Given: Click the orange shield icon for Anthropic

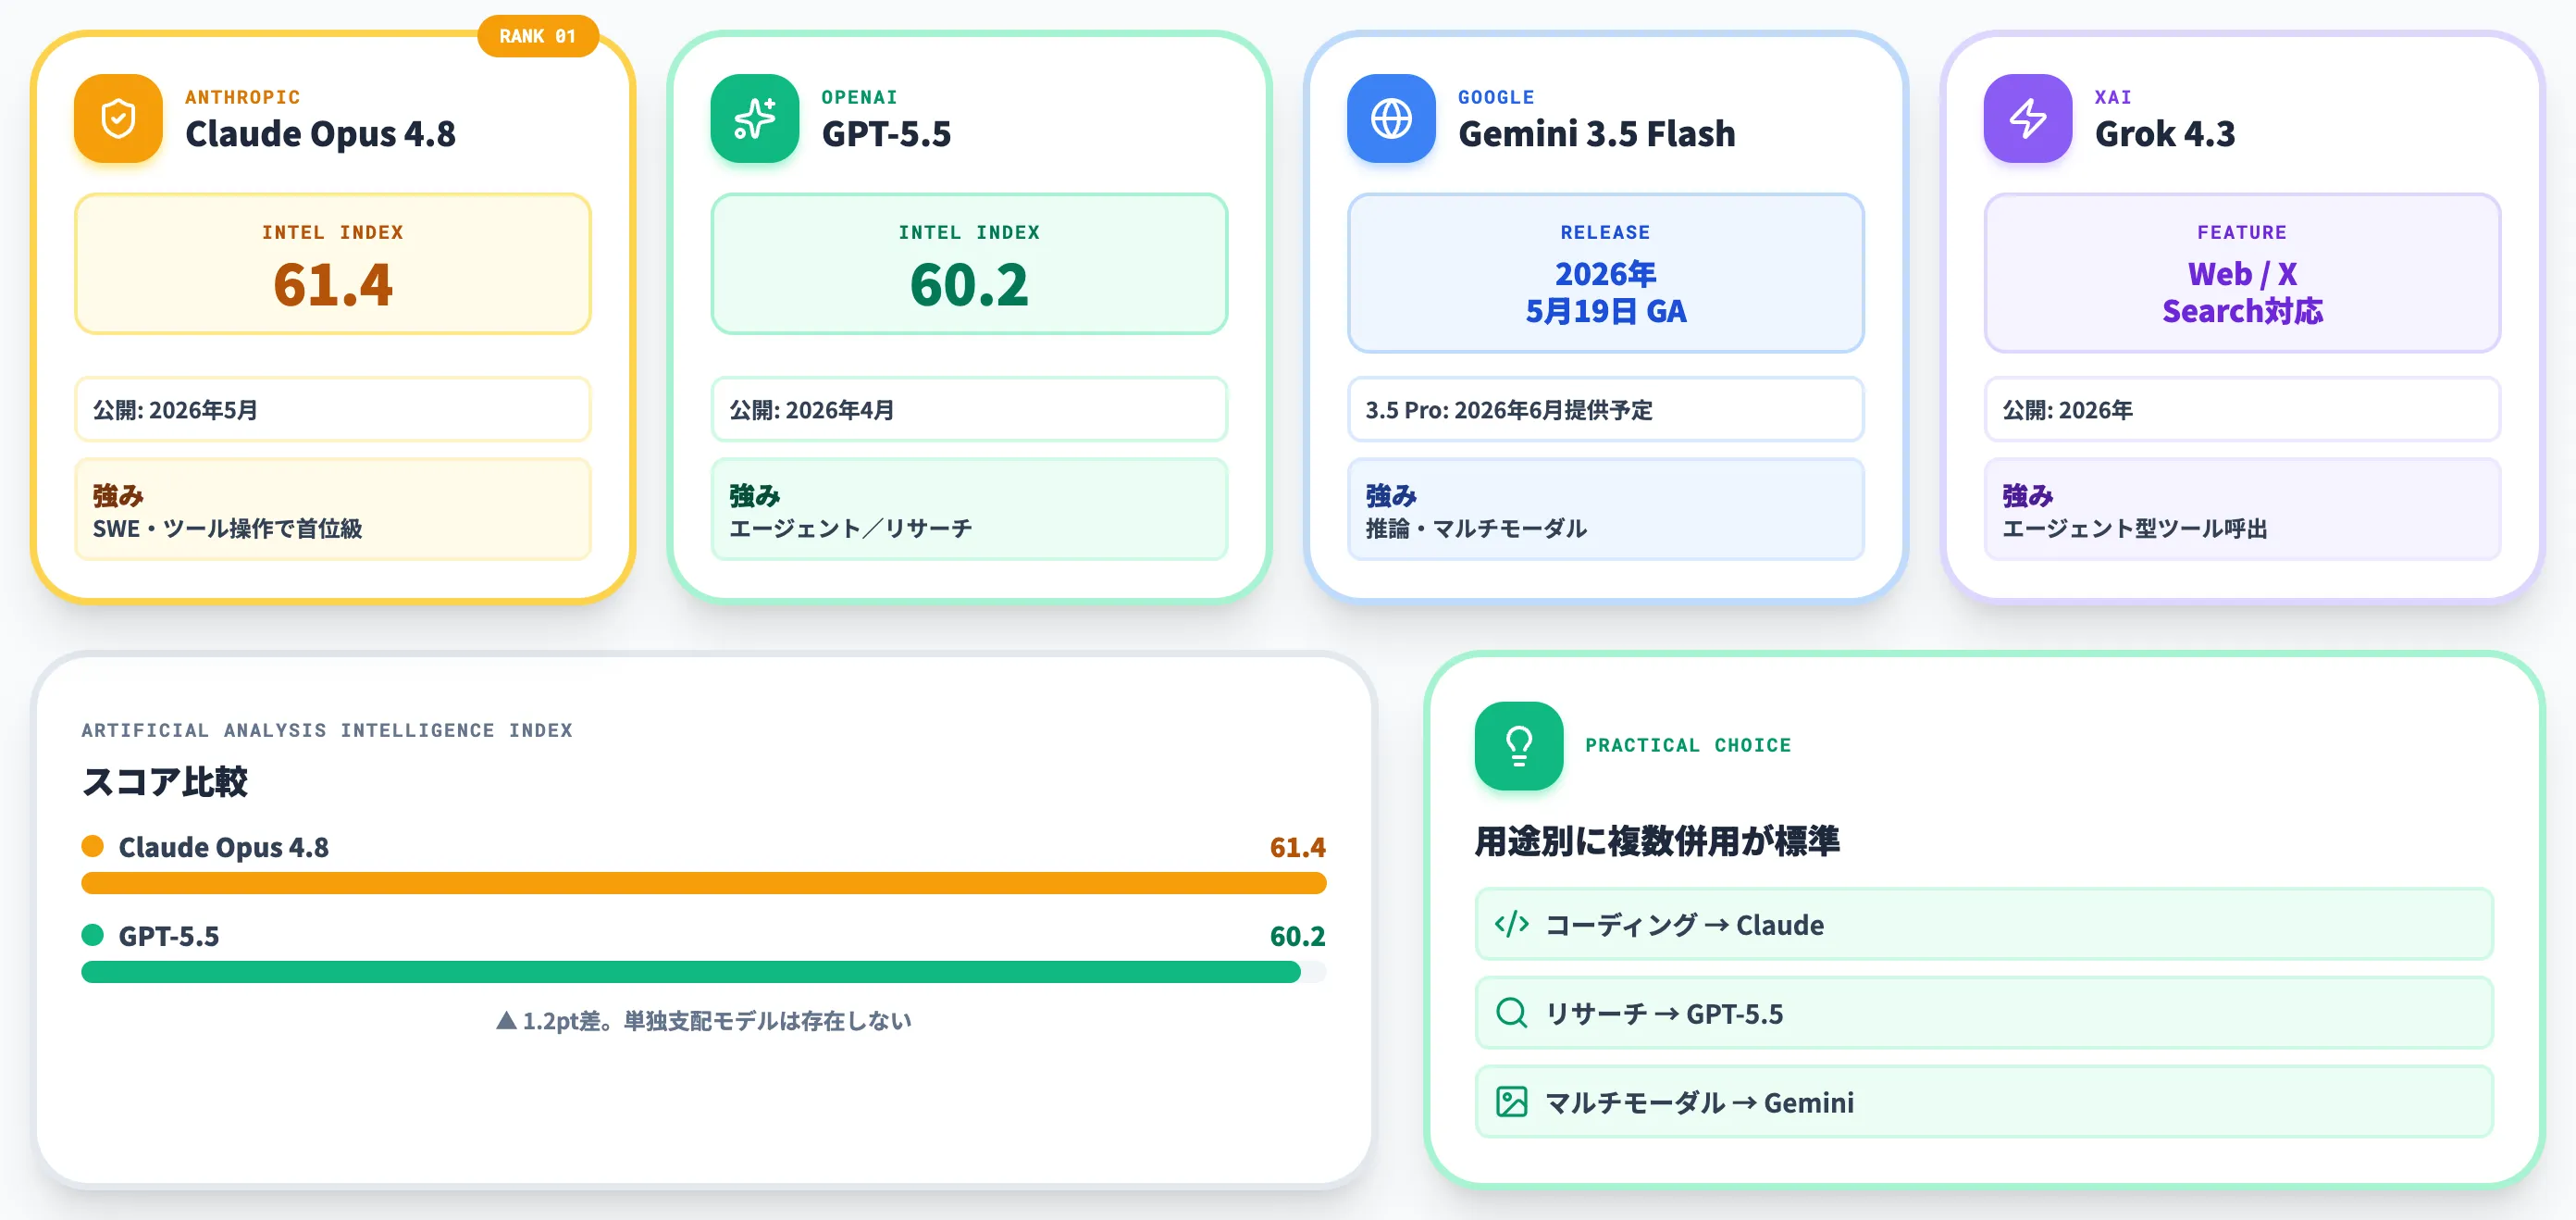Looking at the screenshot, I should (x=118, y=118).
